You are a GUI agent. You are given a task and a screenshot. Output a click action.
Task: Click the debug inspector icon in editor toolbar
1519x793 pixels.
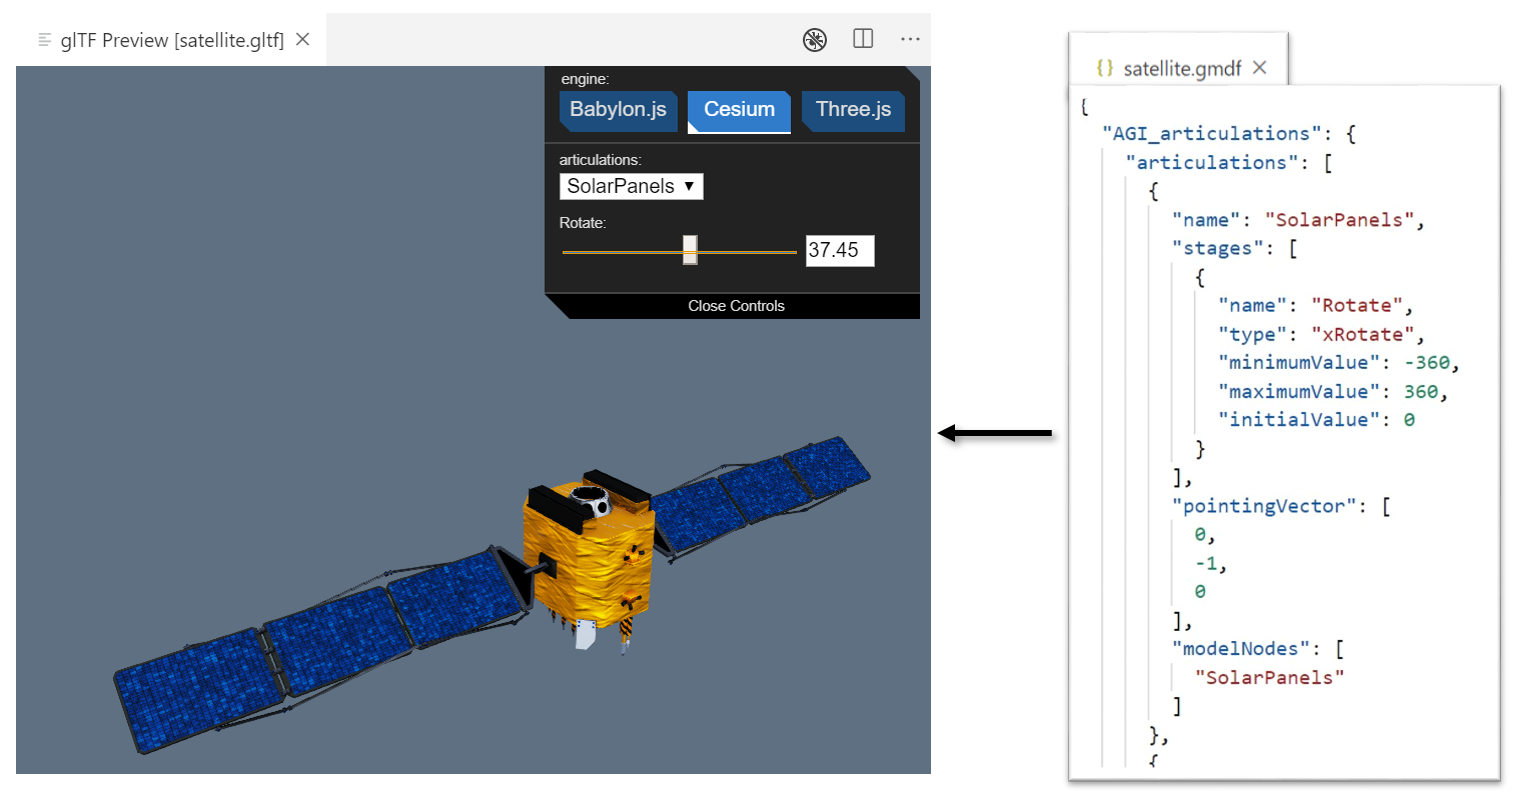coord(815,40)
